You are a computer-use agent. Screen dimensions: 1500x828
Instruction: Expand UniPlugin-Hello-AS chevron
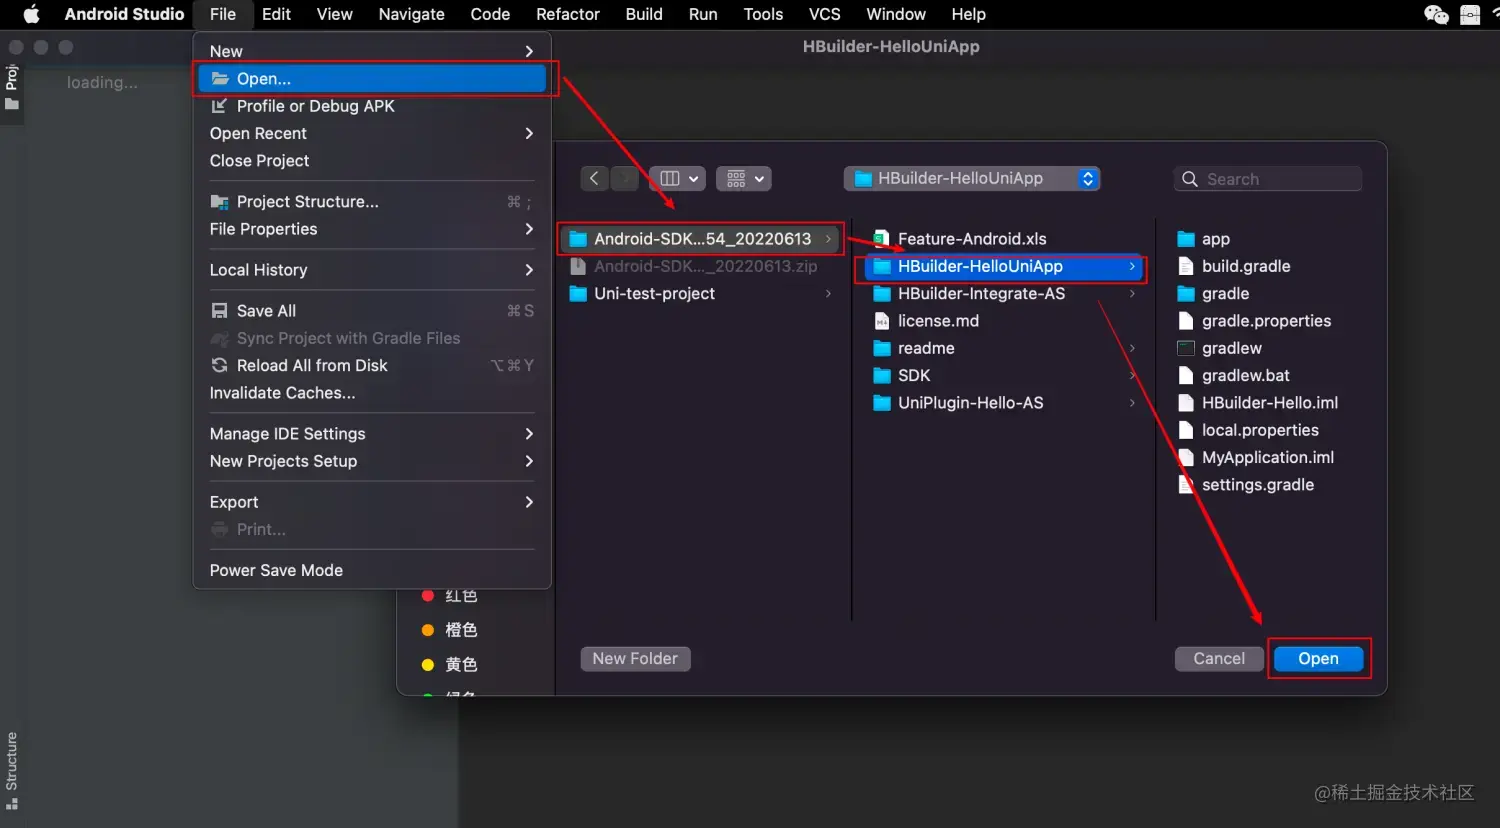coord(1132,403)
